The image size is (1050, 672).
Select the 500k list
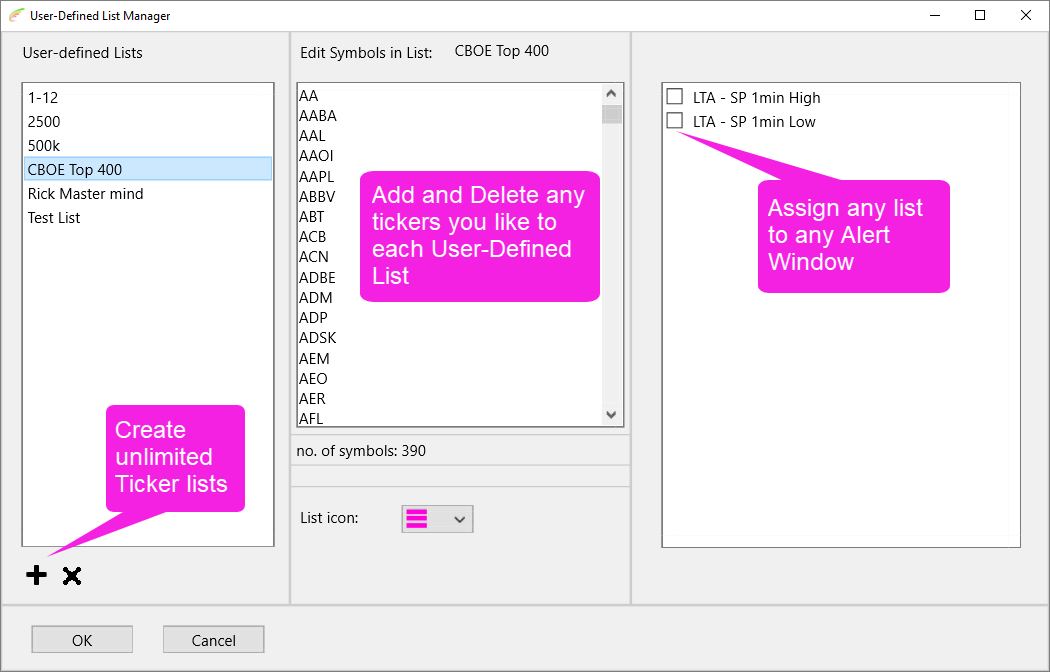coord(148,146)
